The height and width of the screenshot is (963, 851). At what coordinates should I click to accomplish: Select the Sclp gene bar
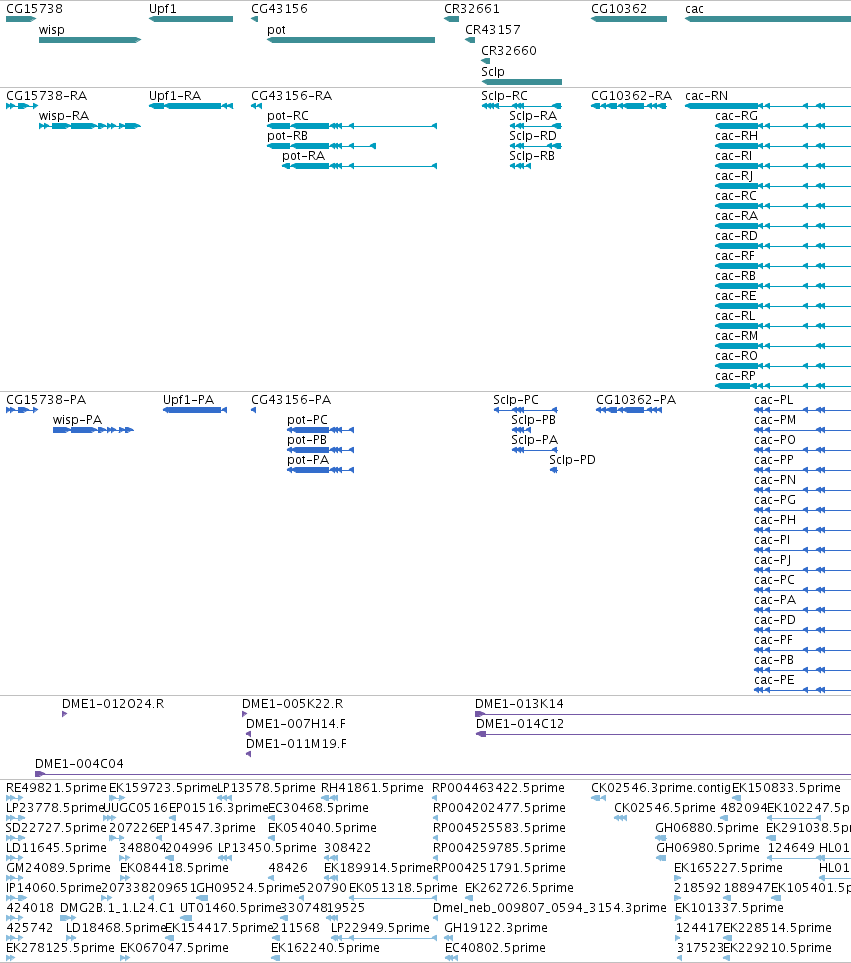(521, 82)
